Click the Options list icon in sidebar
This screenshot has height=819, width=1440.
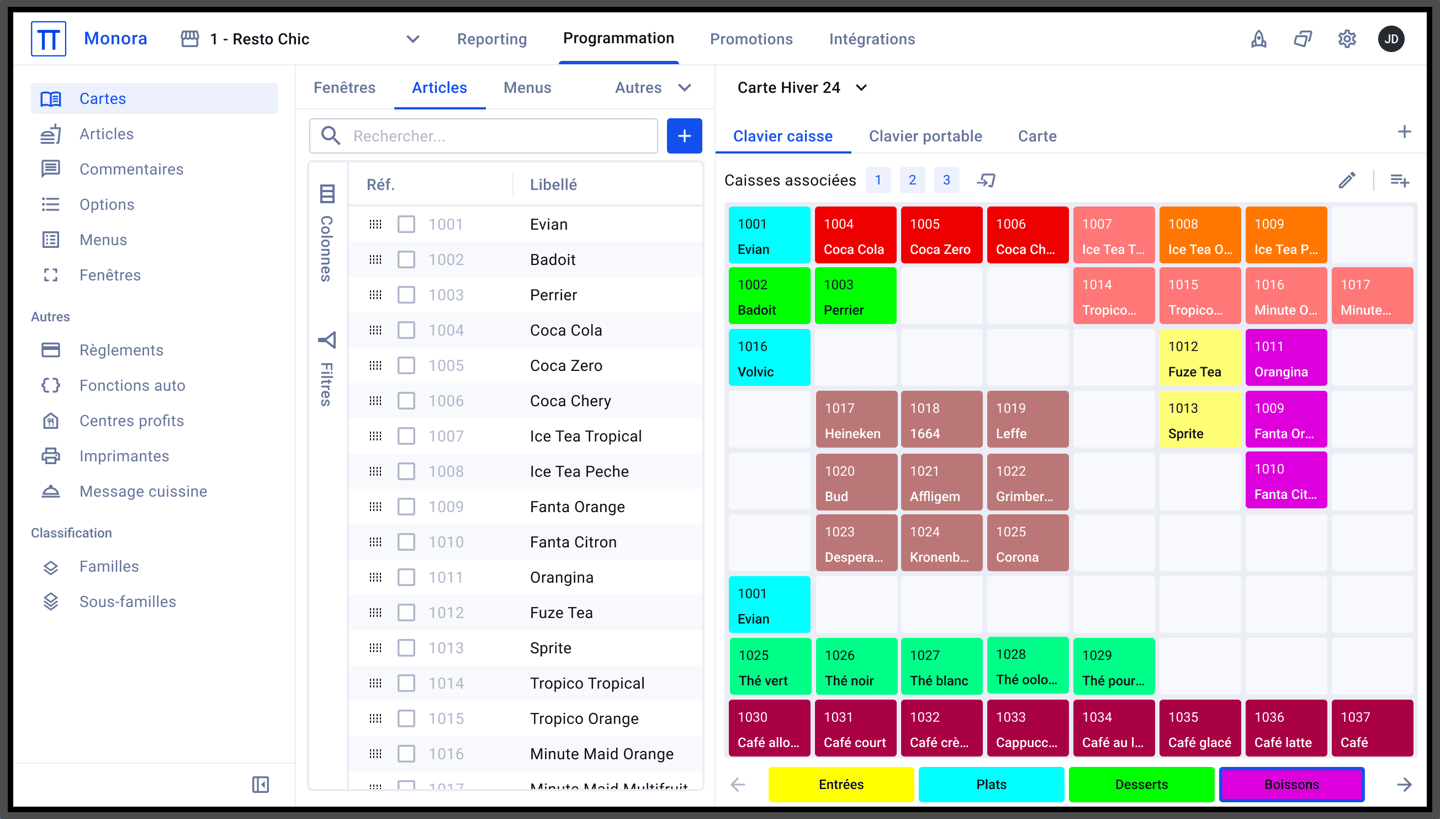51,204
